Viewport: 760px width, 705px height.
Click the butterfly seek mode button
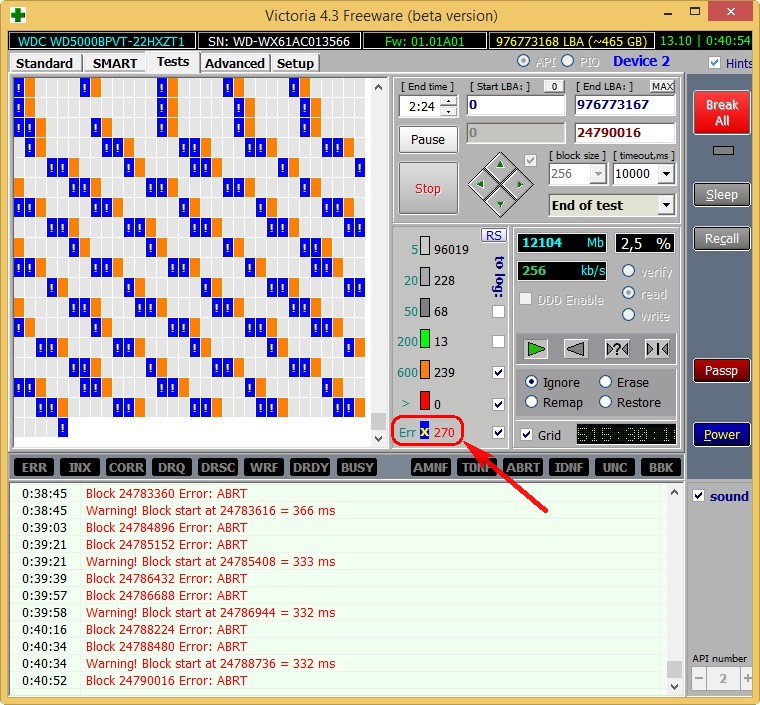point(658,349)
